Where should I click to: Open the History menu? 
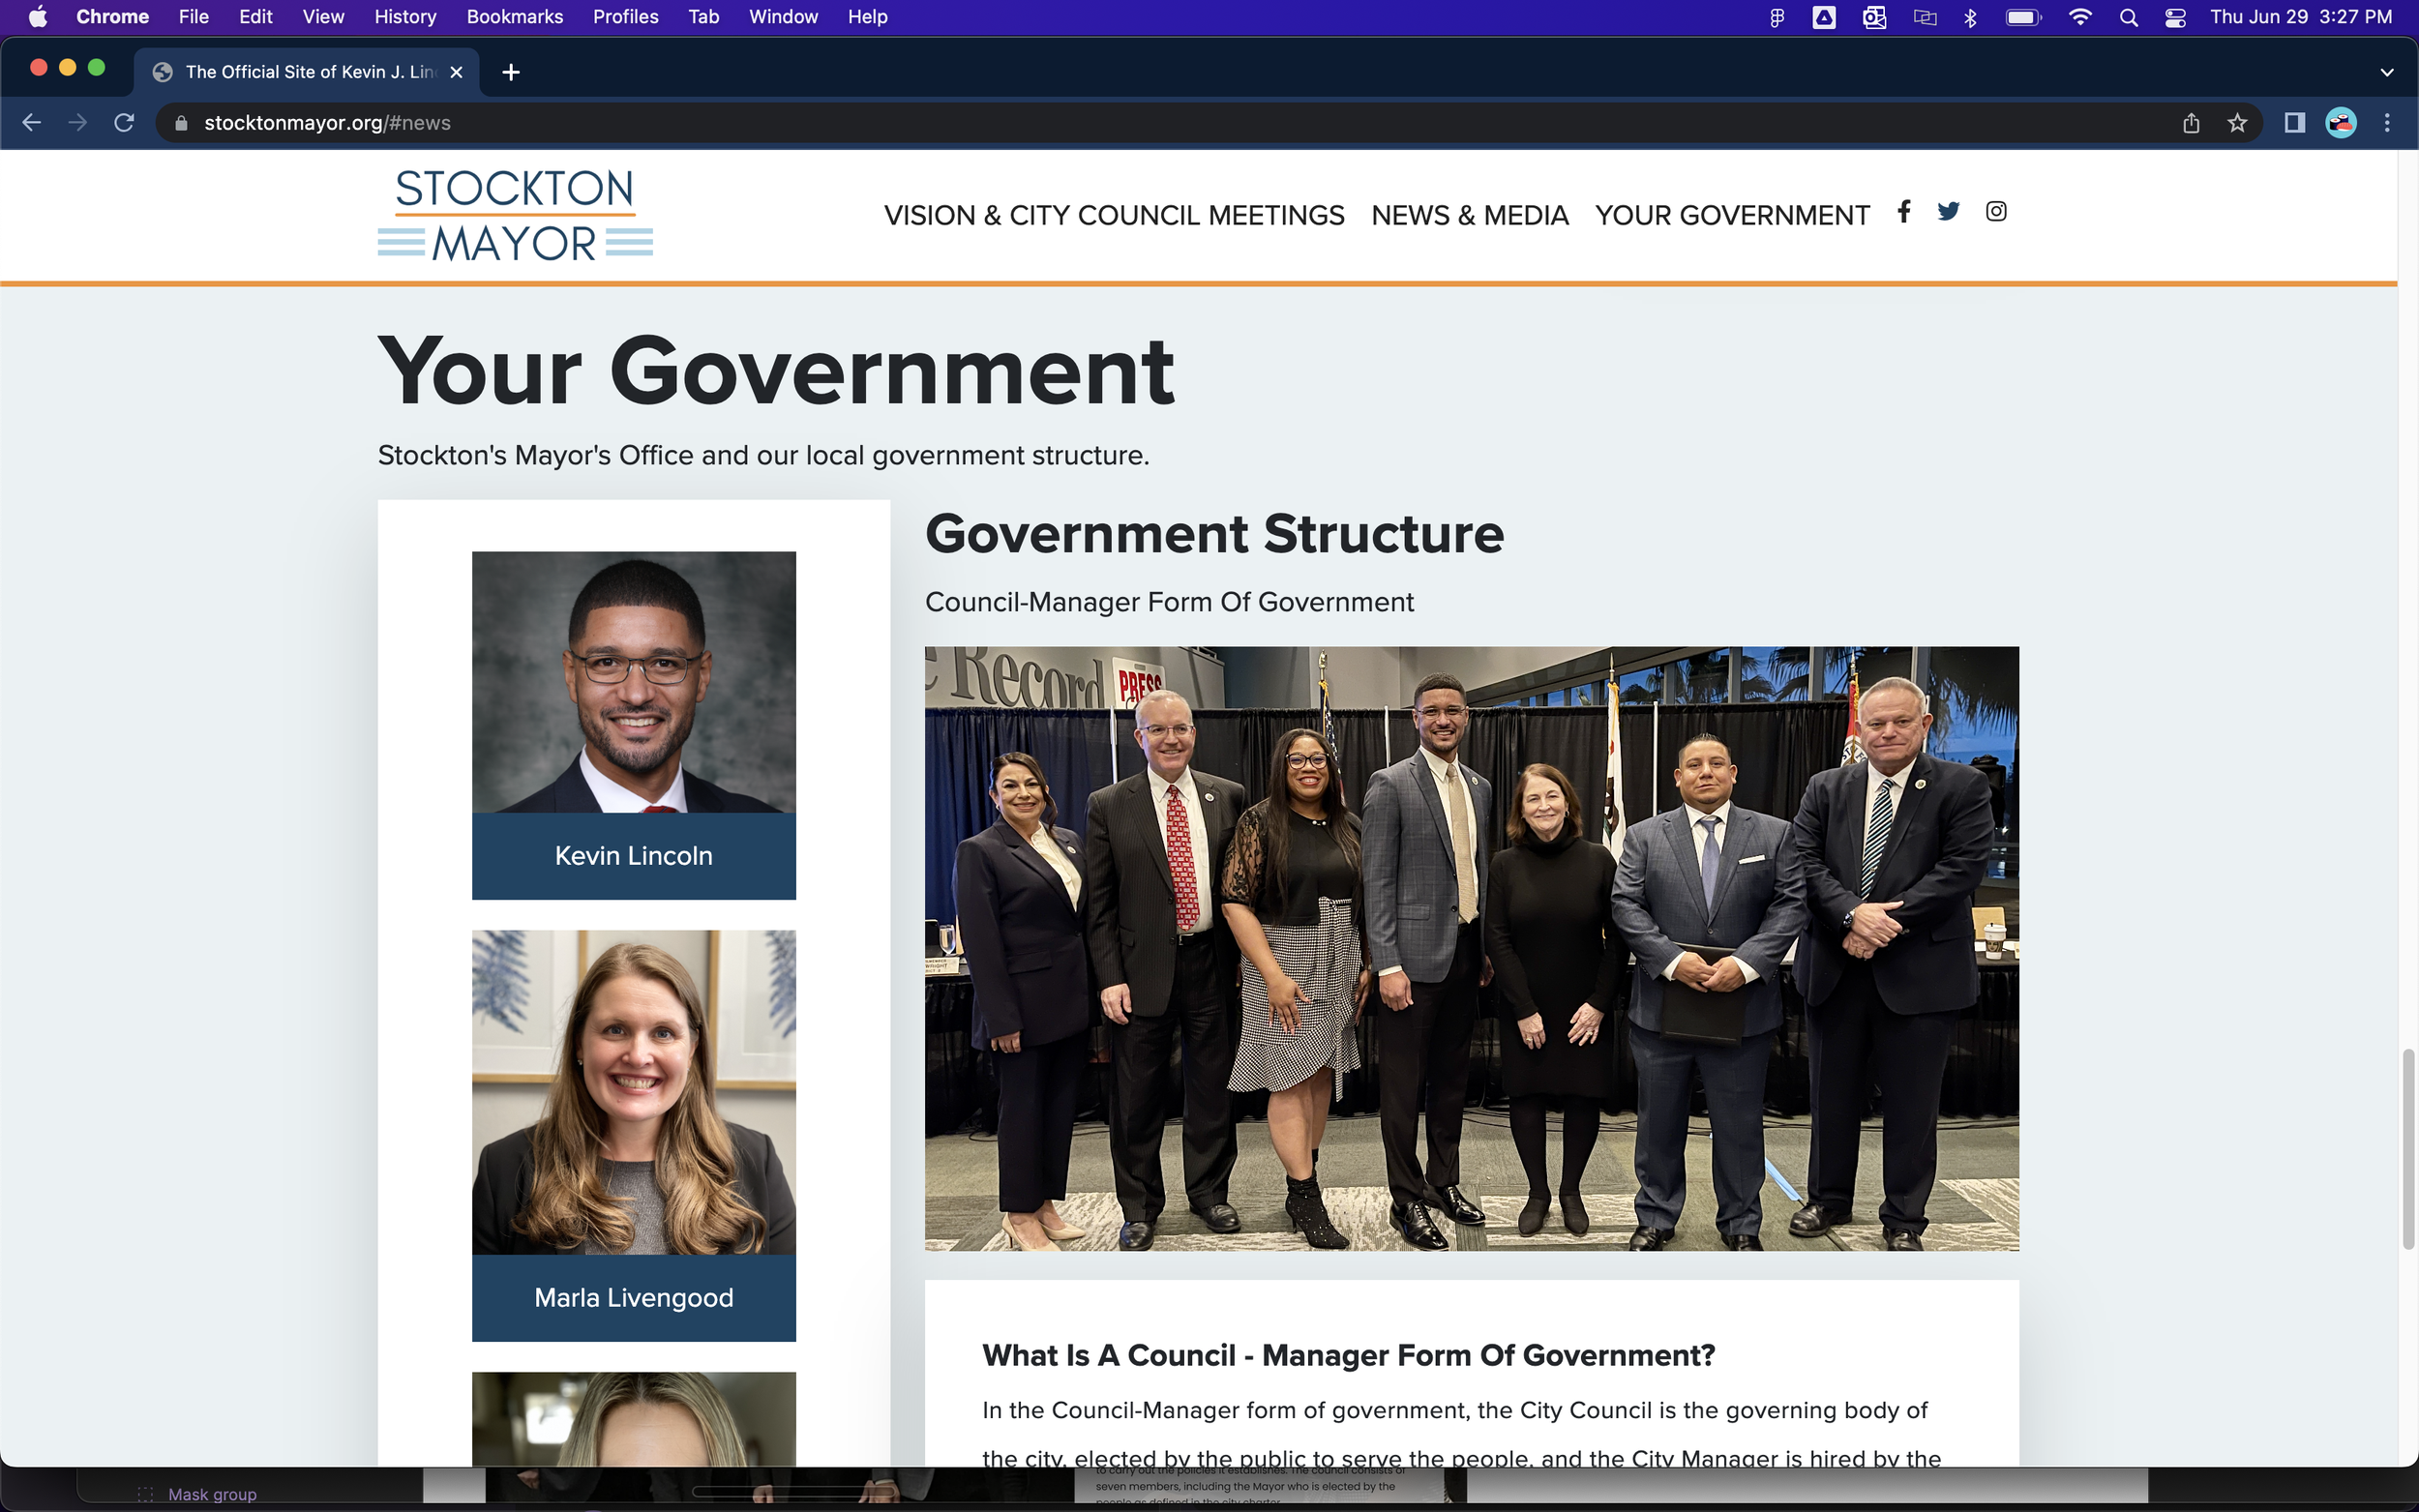point(405,17)
